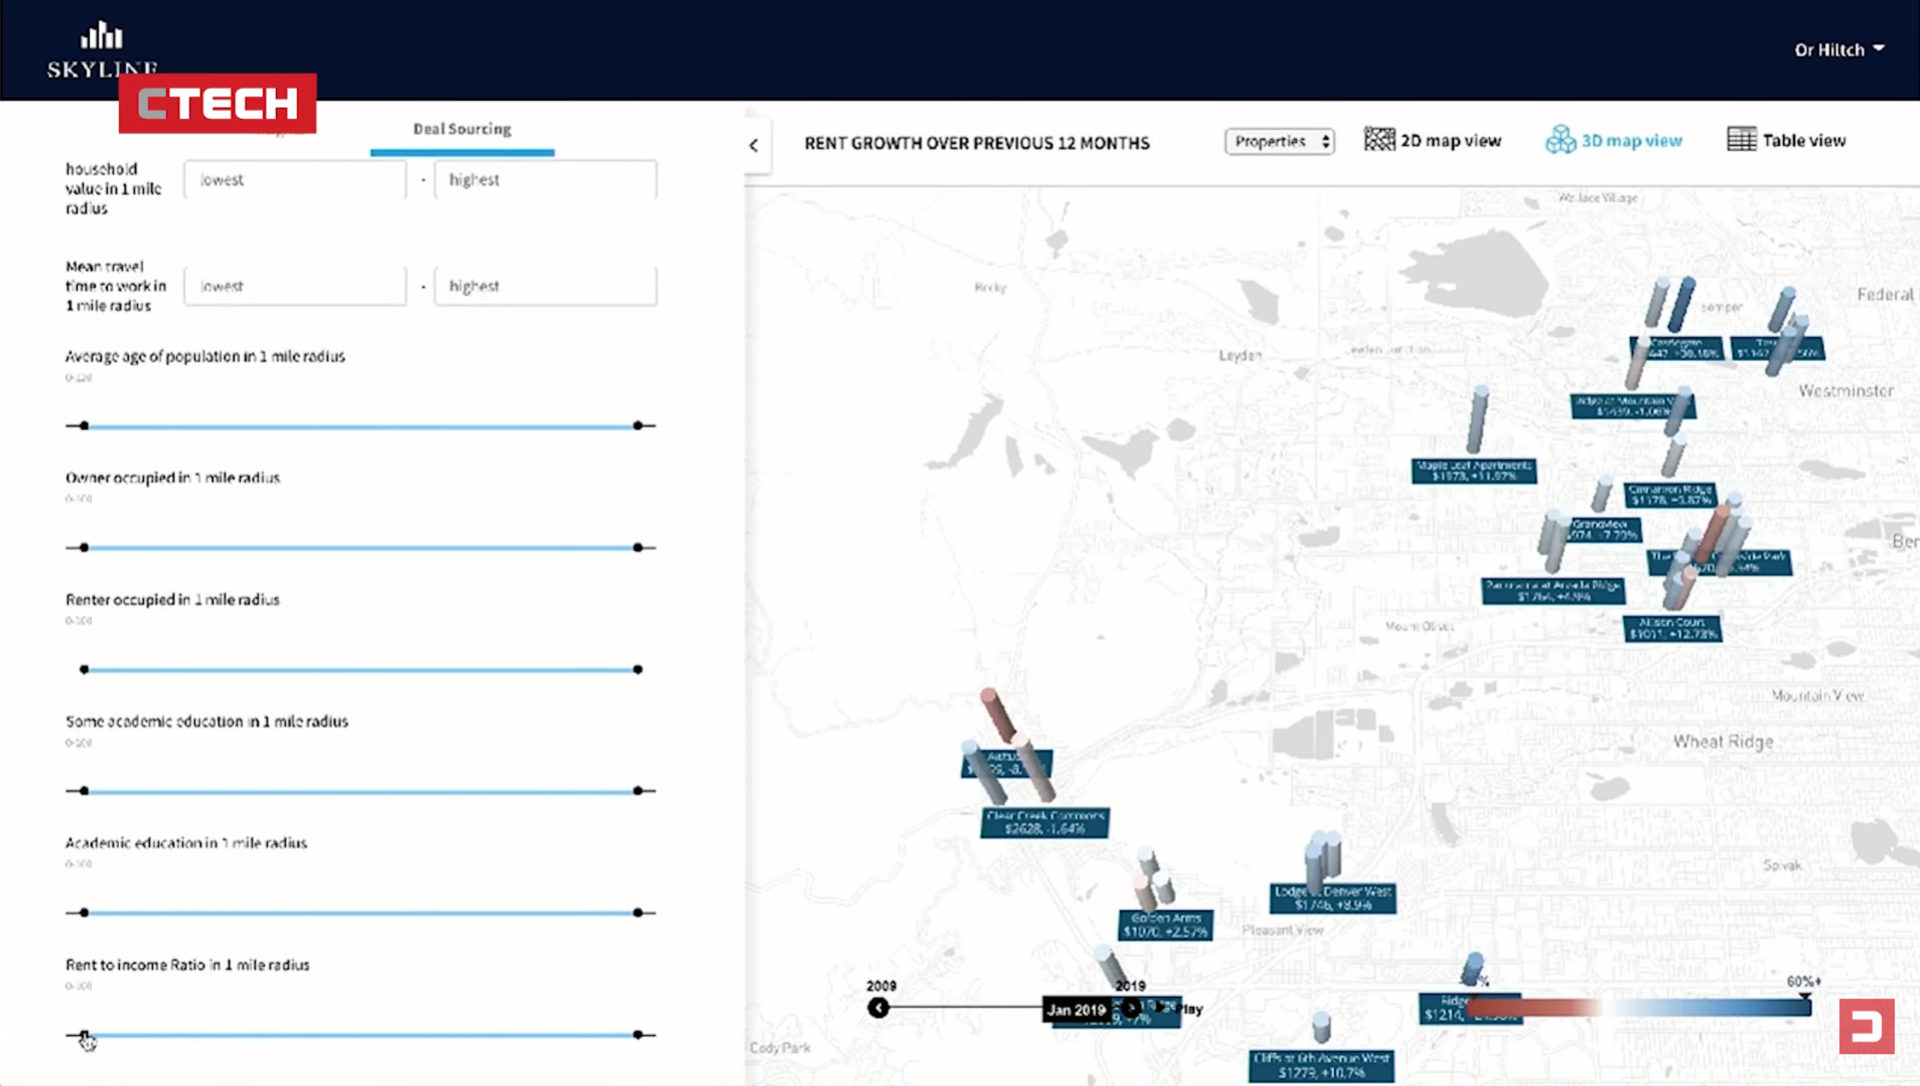This screenshot has width=1920, height=1086.
Task: Select the 3D map view cube icon
Action: pyautogui.click(x=1560, y=140)
